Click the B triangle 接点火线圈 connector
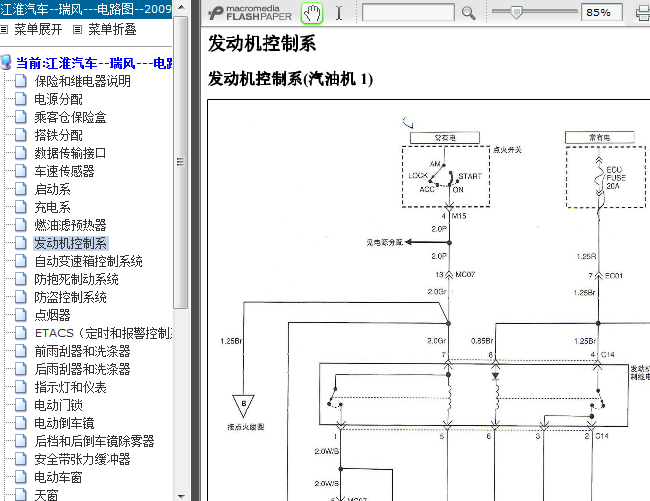This screenshot has height=501, width=650. point(243,406)
